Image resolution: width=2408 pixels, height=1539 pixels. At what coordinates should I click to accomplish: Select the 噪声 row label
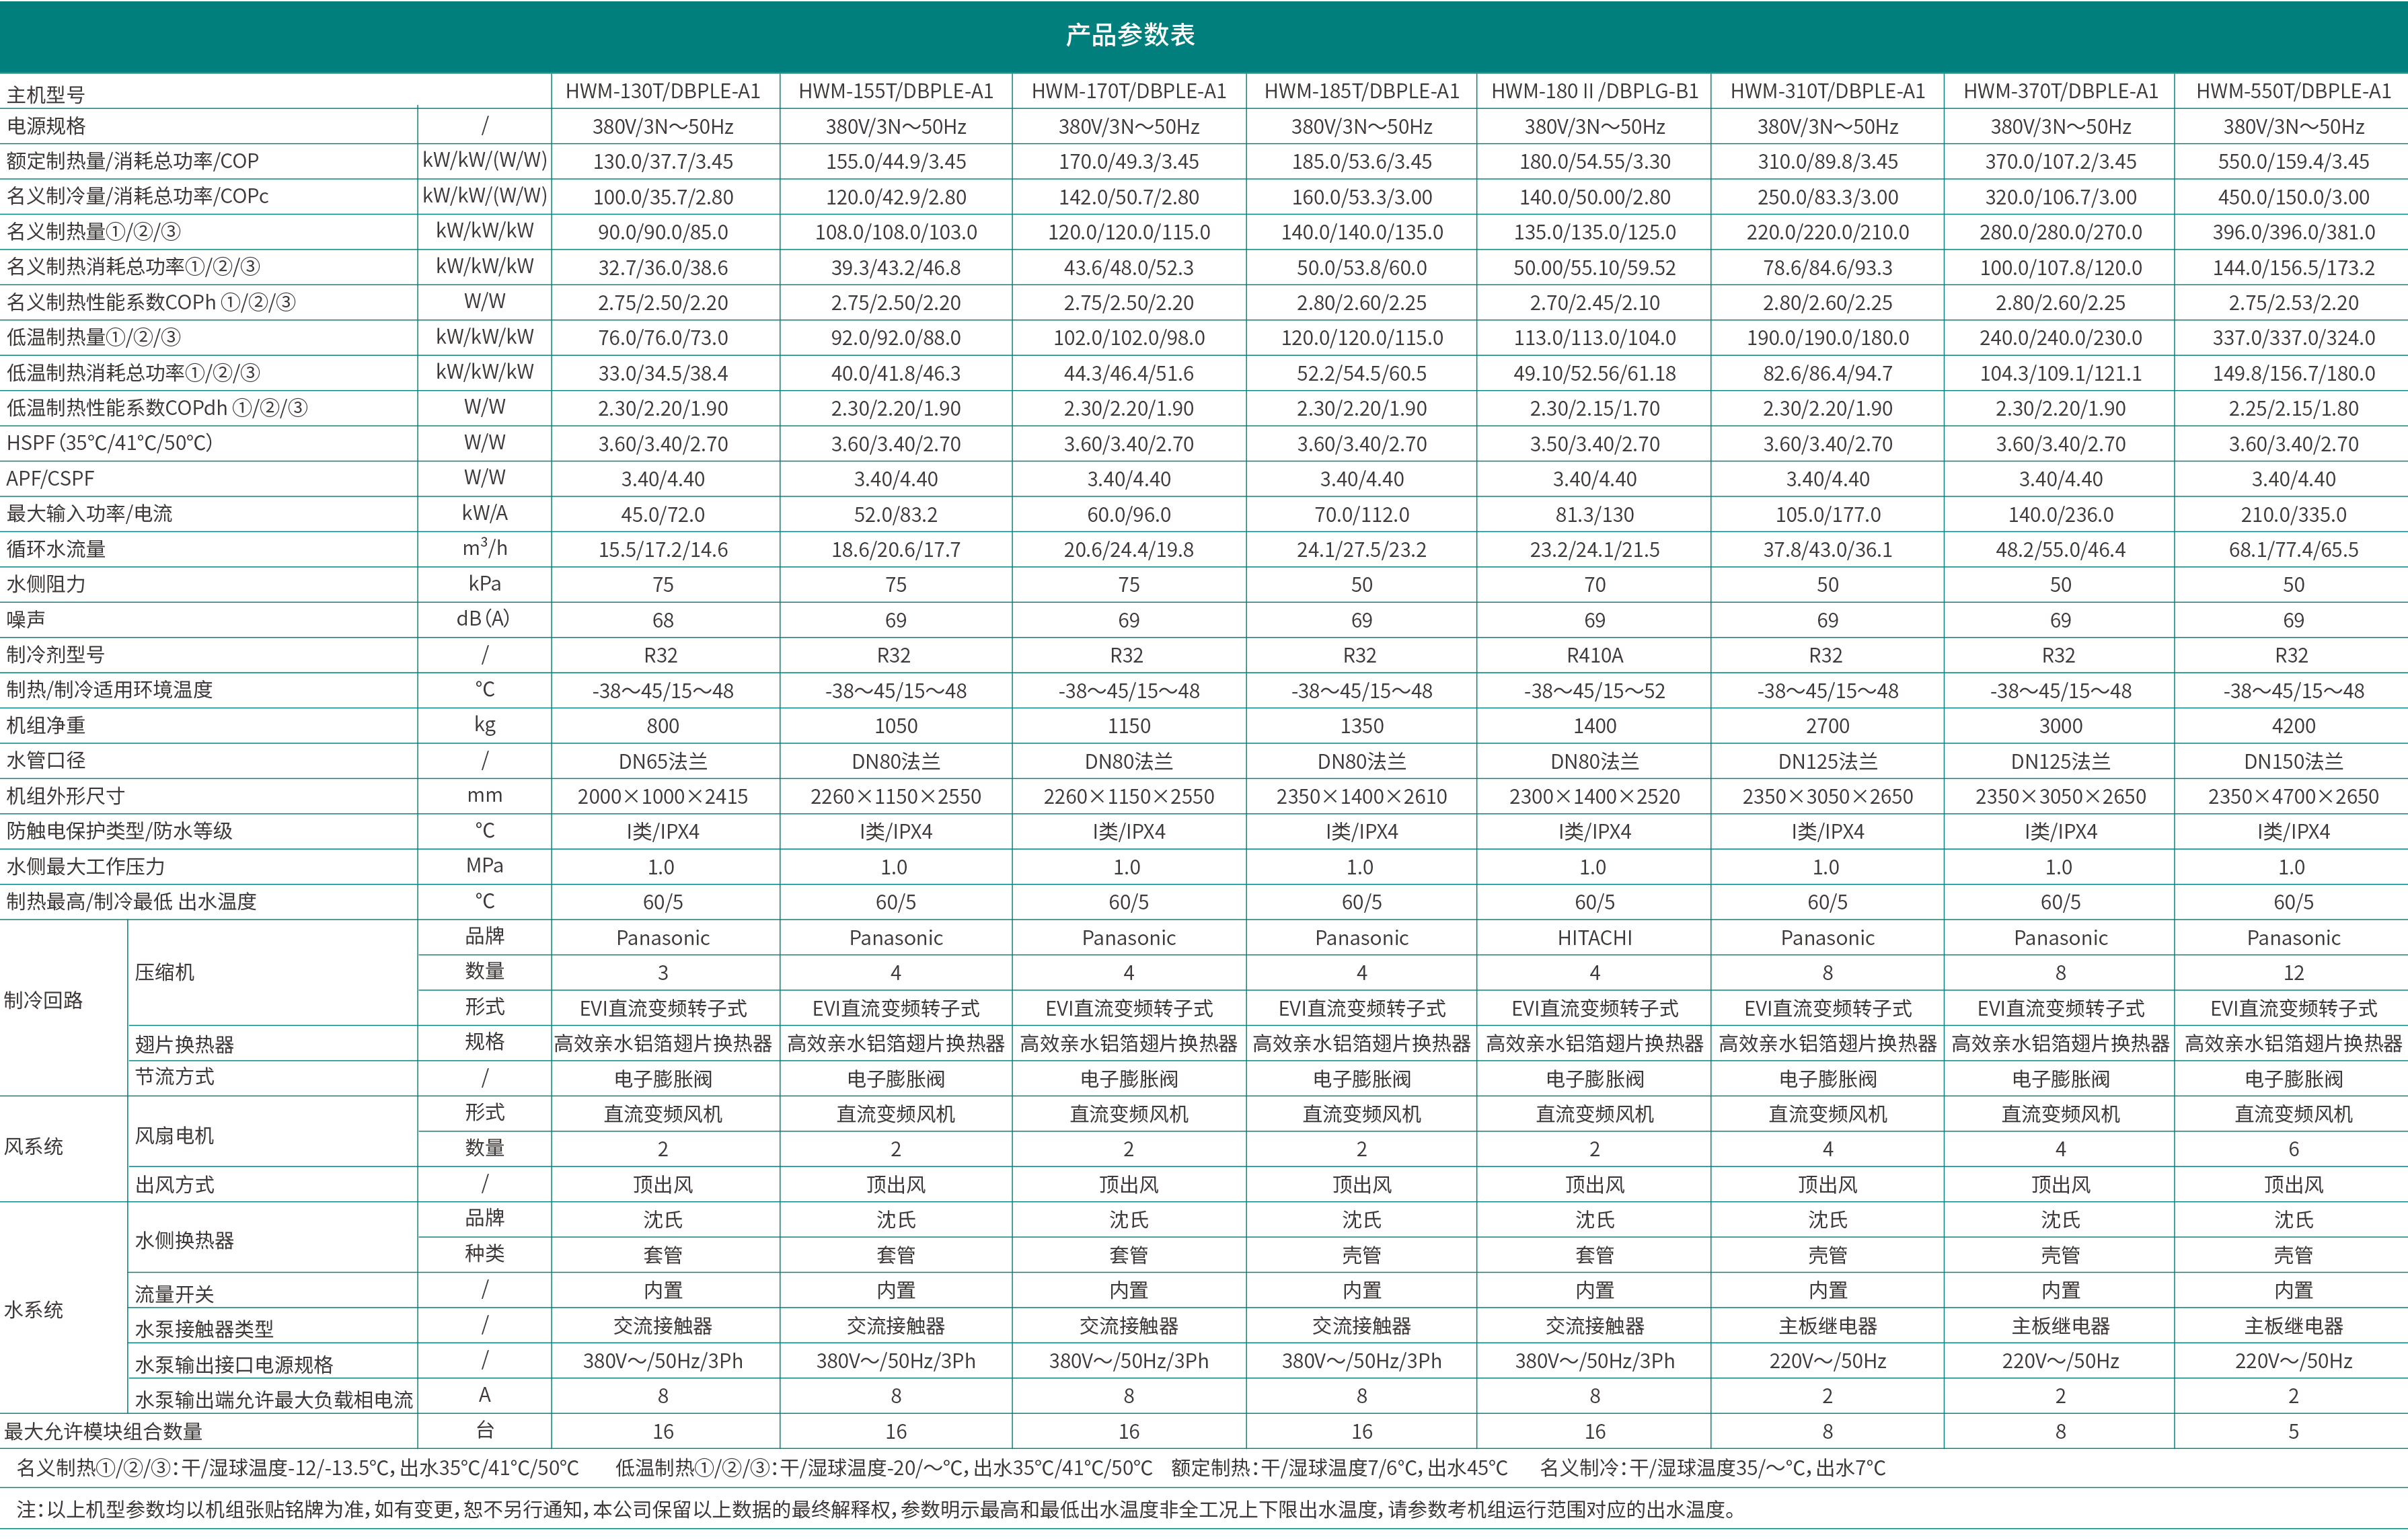(26, 619)
